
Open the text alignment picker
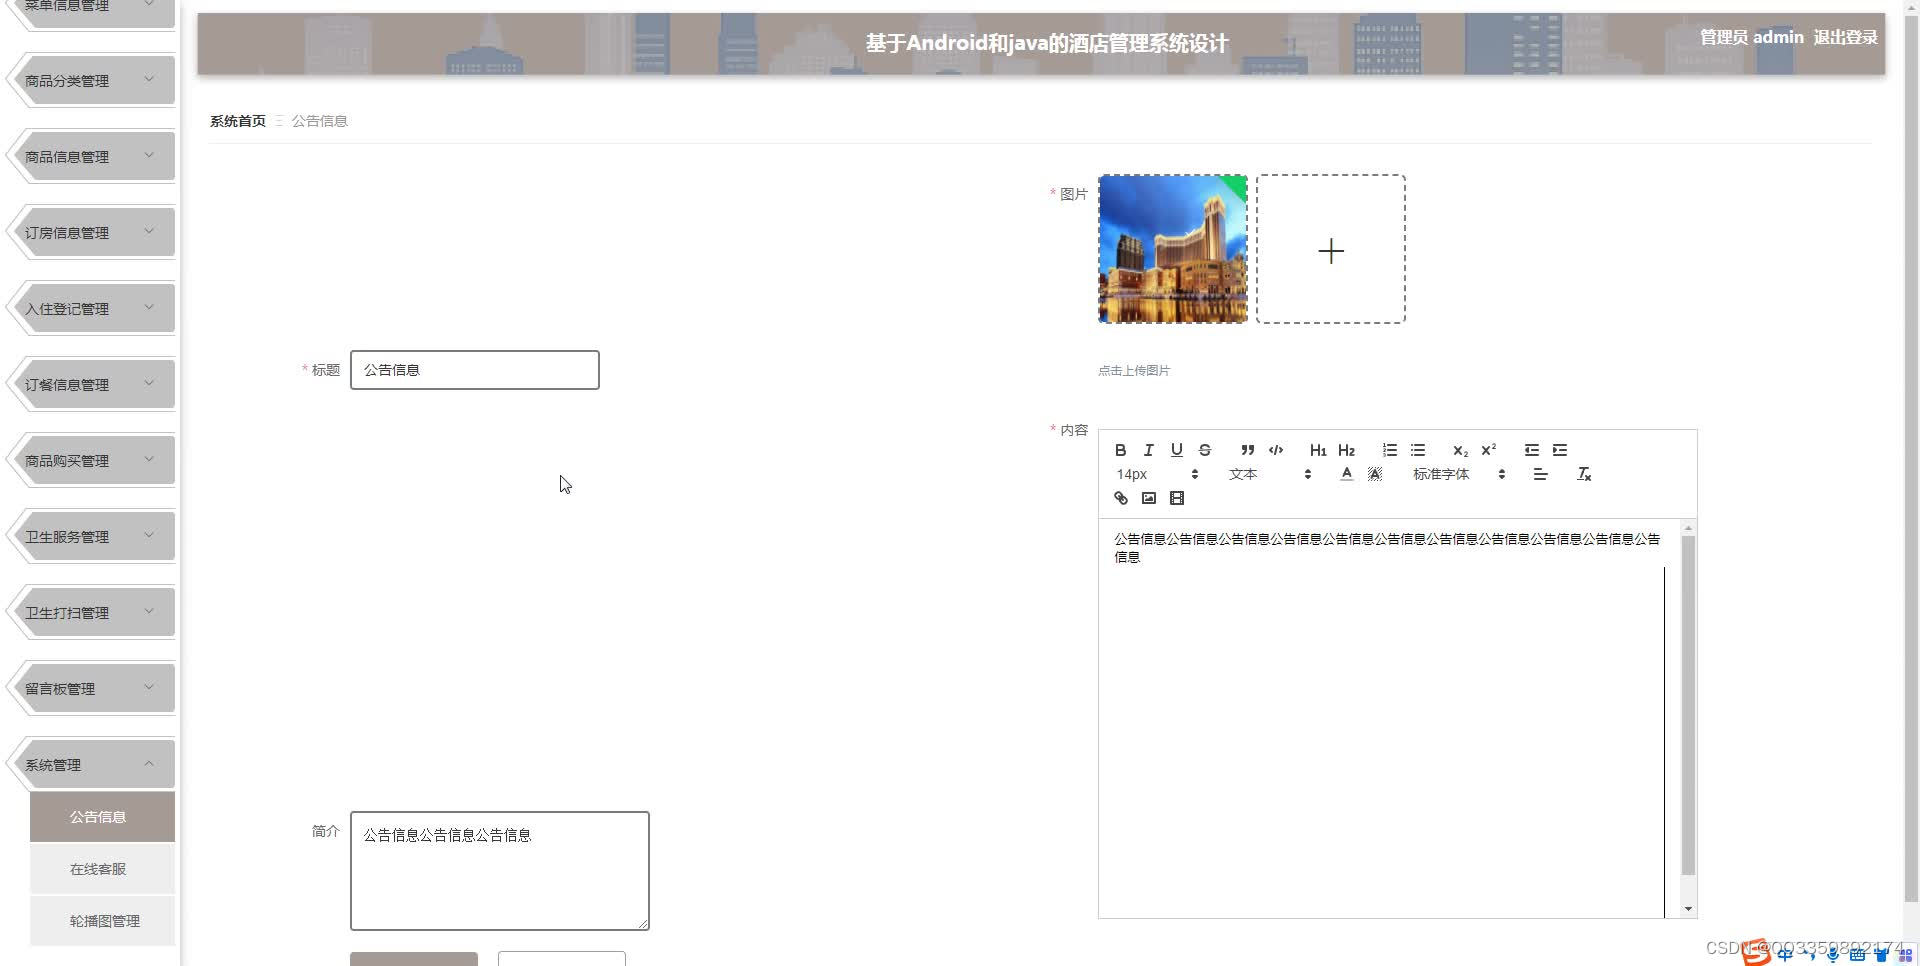pos(1540,474)
